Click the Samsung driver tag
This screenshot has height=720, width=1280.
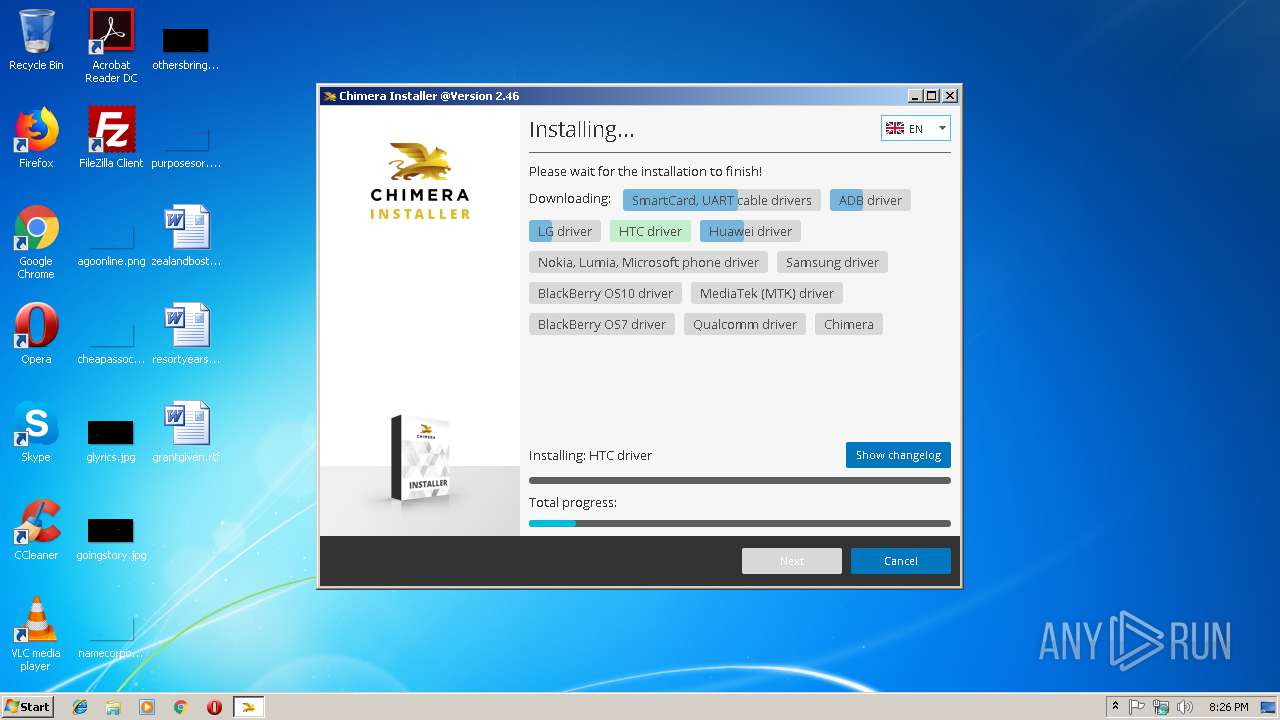pos(832,262)
